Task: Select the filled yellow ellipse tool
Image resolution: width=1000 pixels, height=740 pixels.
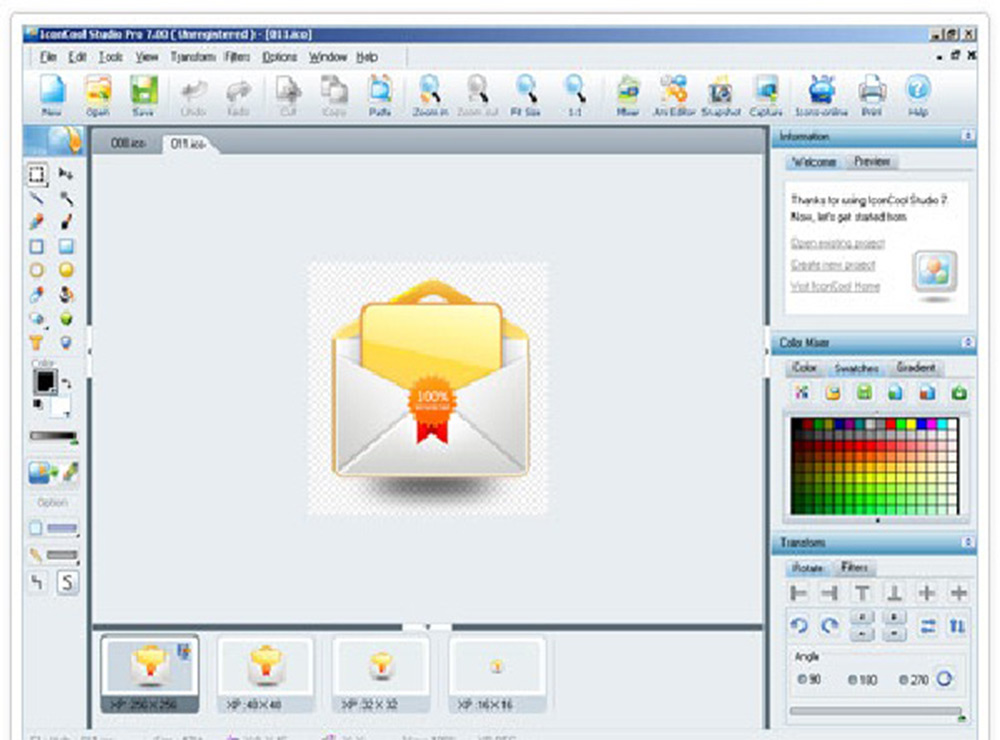Action: point(66,270)
